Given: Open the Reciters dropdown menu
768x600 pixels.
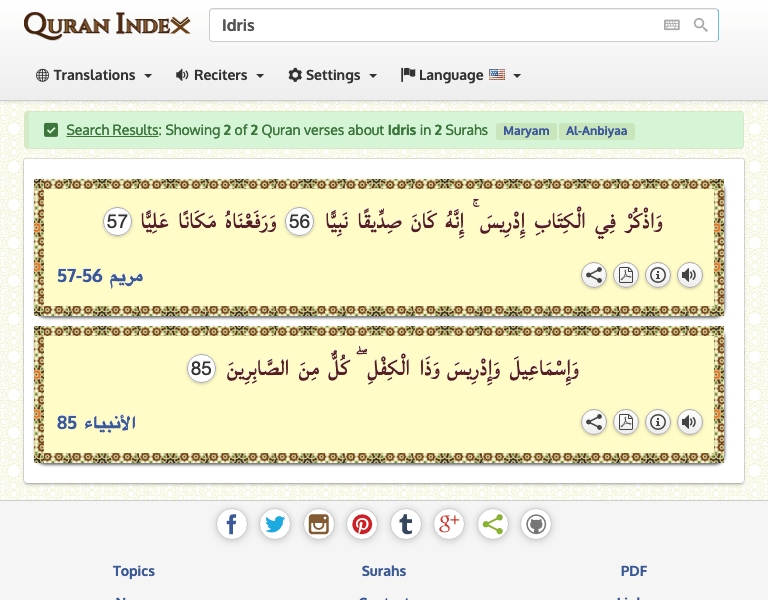Looking at the screenshot, I should (220, 75).
